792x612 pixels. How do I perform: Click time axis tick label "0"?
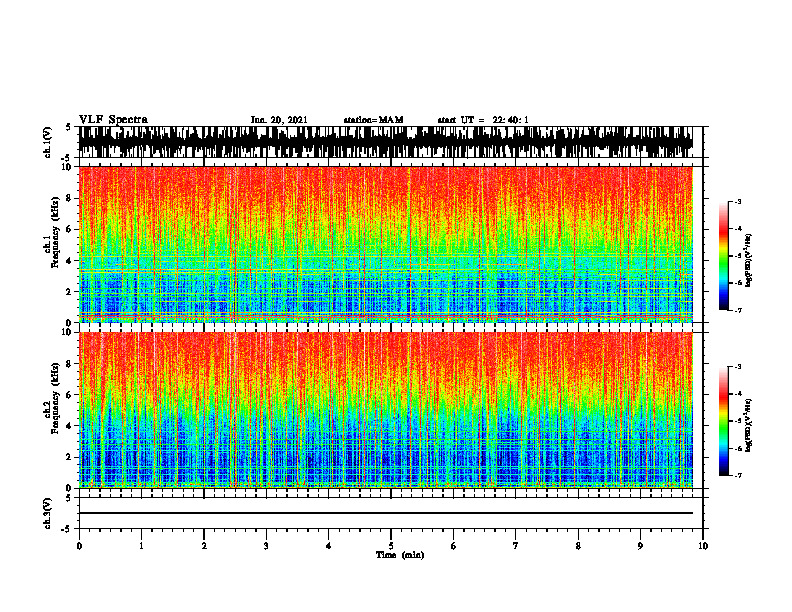79,546
